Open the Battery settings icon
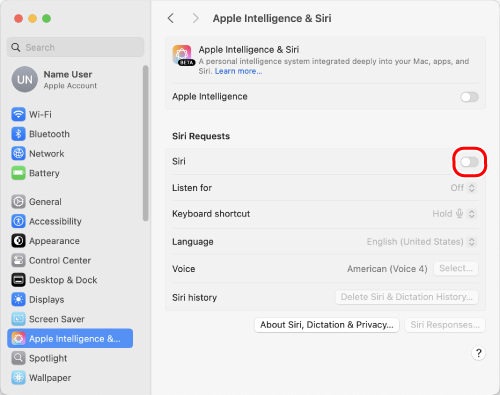 pos(18,173)
